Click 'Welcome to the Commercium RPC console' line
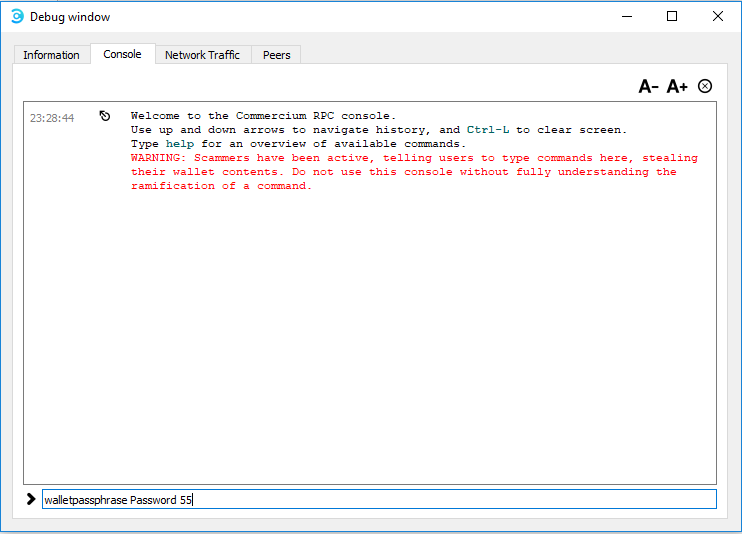Screen dimensions: 742x534 point(263,116)
